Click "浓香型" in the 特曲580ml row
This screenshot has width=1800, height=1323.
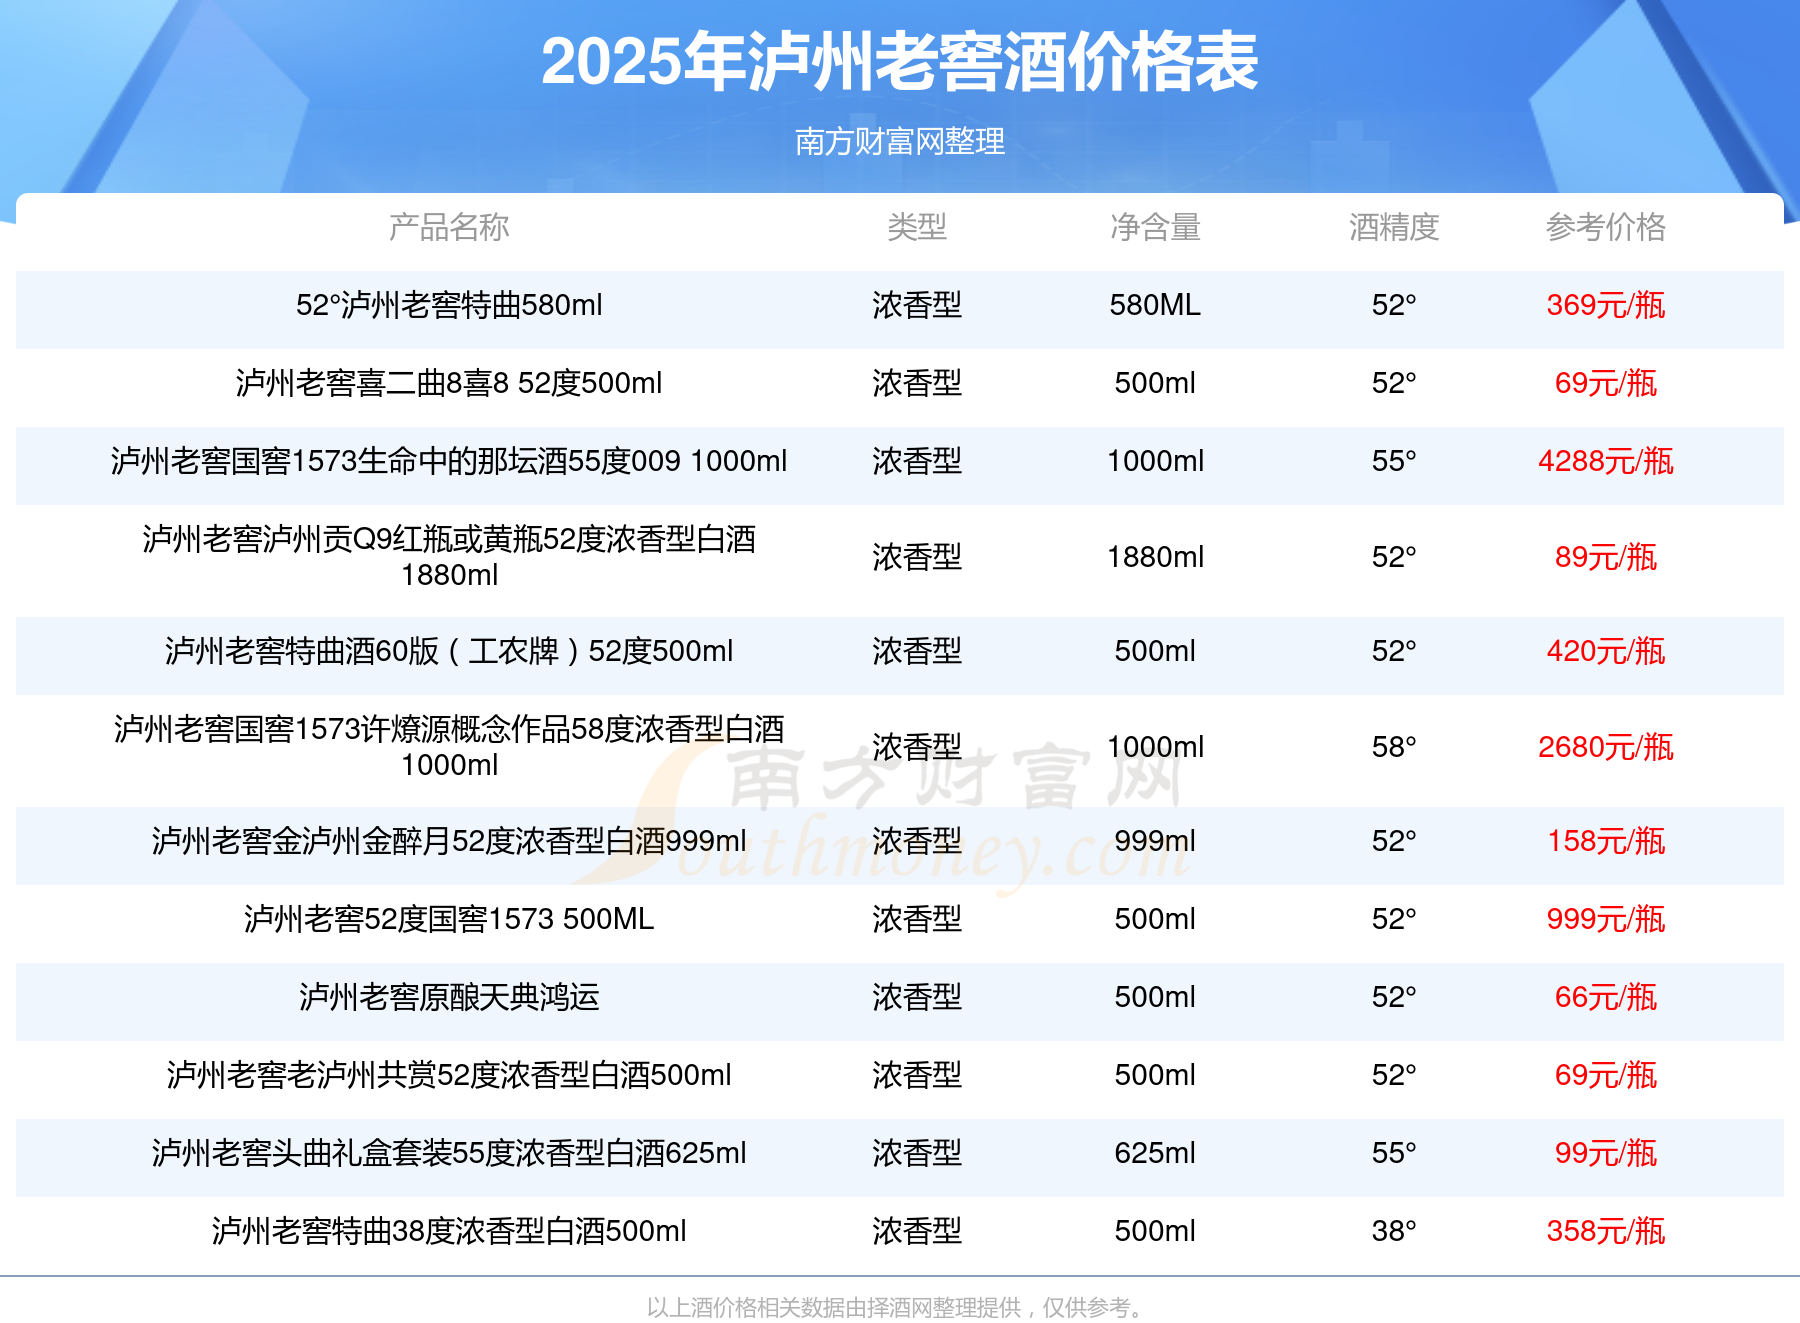point(917,305)
